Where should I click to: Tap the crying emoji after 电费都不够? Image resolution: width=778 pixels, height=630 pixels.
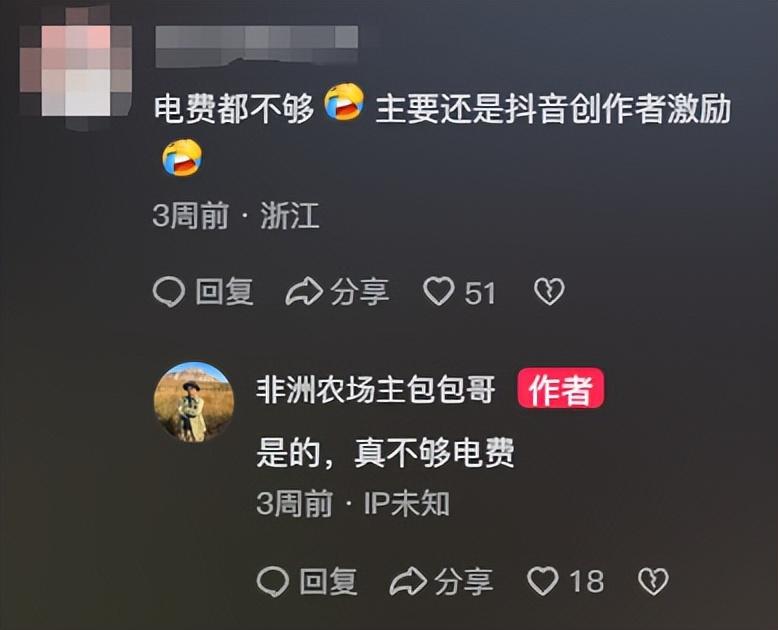coord(344,102)
